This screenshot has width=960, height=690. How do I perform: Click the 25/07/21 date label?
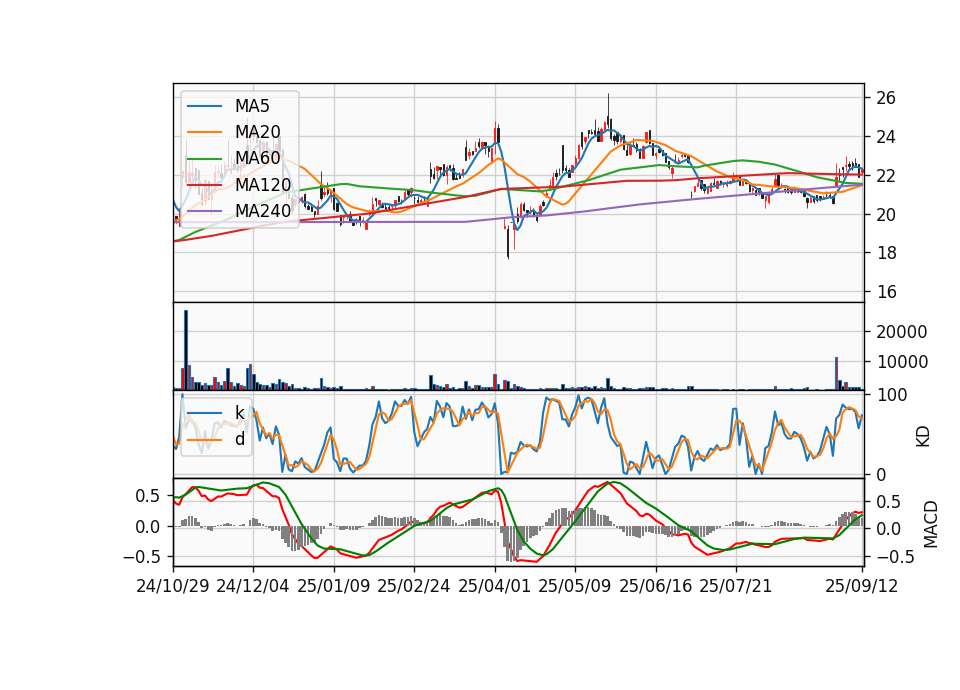[736, 586]
